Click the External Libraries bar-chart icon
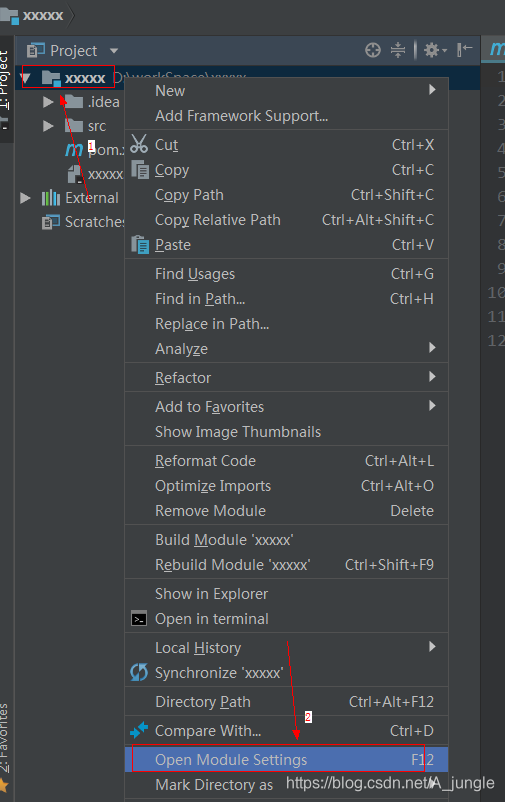The image size is (505, 802). [x=51, y=197]
